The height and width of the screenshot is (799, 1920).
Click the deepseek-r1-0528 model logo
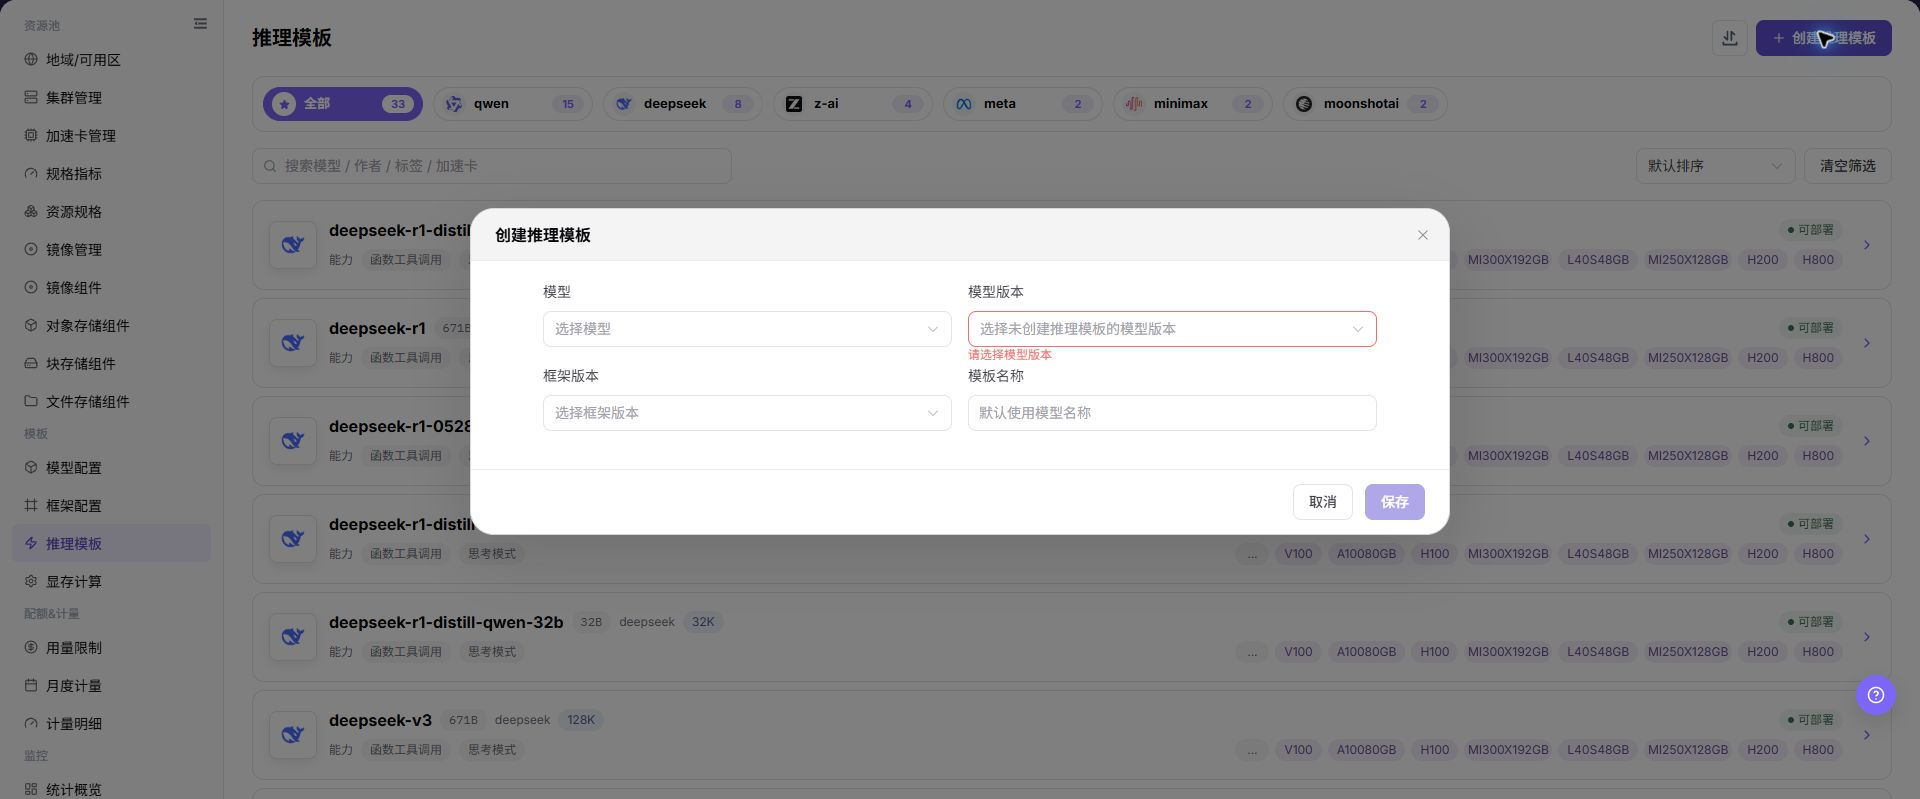click(293, 441)
